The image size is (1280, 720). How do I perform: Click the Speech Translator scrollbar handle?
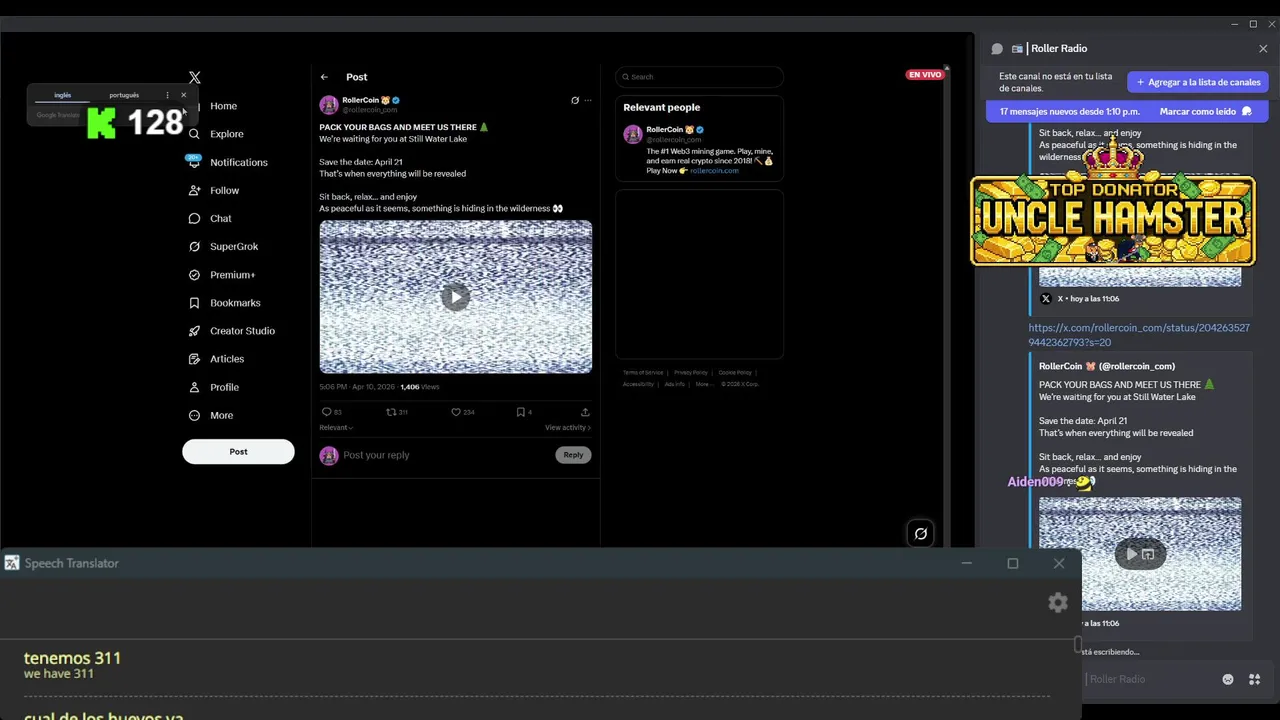1078,645
